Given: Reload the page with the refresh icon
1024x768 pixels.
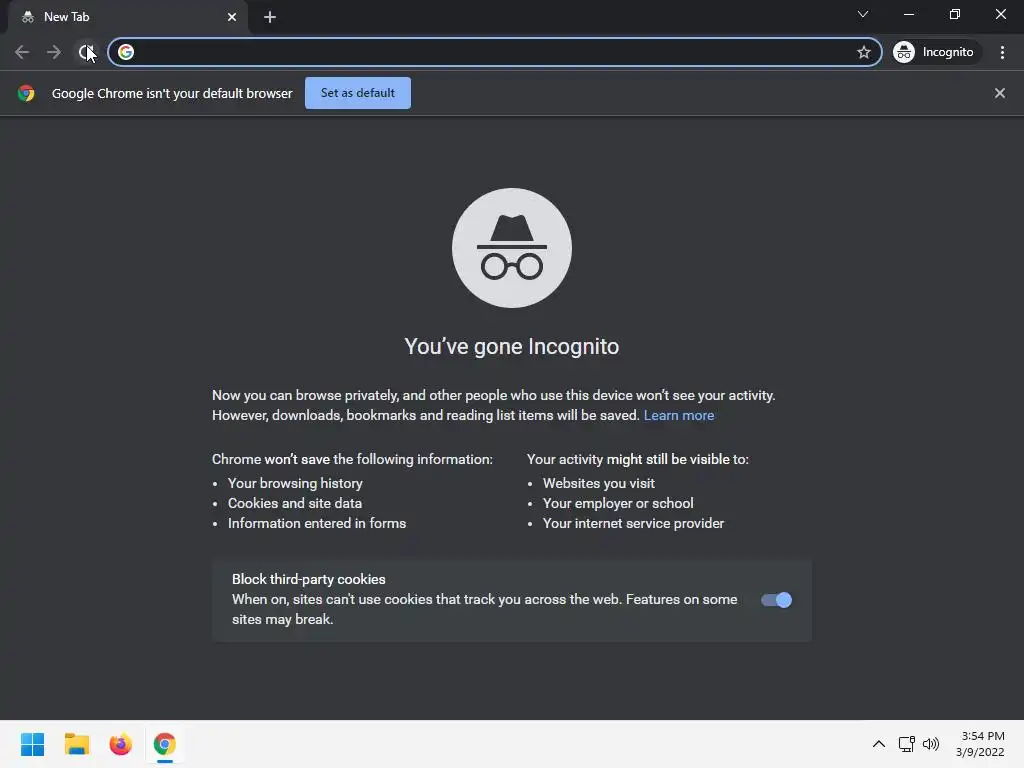Looking at the screenshot, I should pyautogui.click(x=86, y=52).
